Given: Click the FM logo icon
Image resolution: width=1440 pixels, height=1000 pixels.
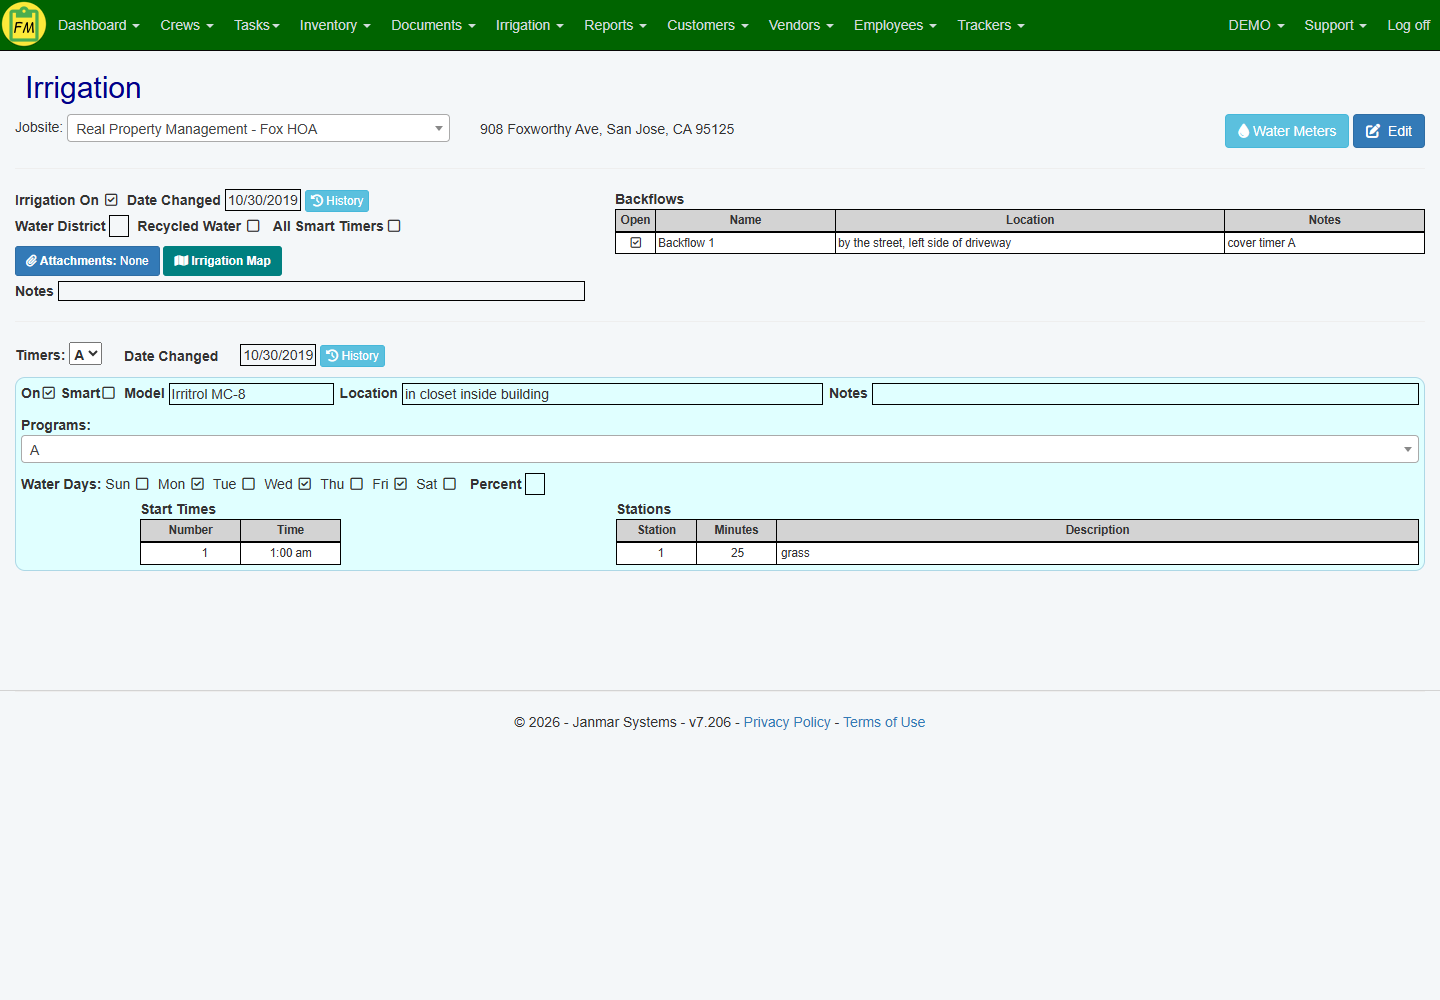Looking at the screenshot, I should [x=24, y=25].
